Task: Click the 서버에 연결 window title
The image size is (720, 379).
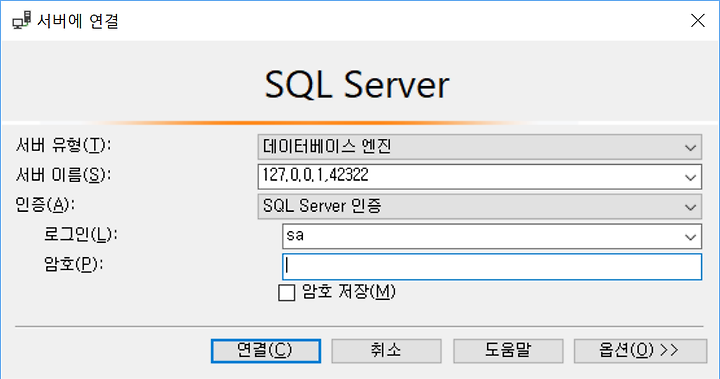Action: 78,21
